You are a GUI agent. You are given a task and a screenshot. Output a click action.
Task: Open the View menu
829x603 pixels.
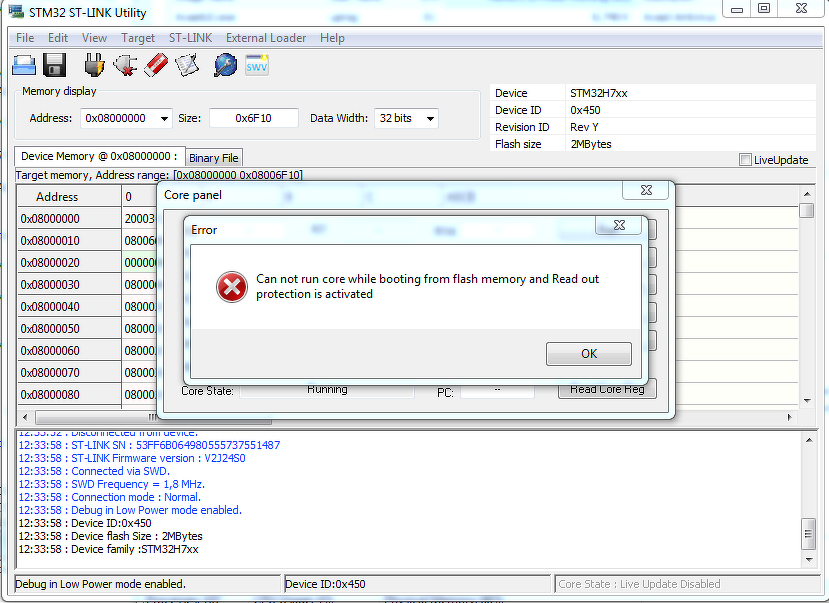pos(94,38)
